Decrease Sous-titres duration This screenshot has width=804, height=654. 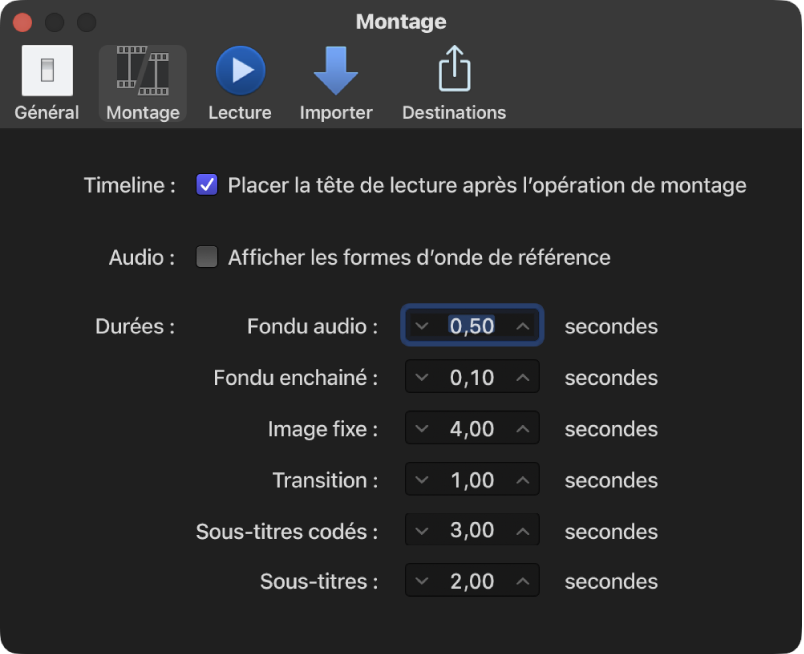[421, 581]
